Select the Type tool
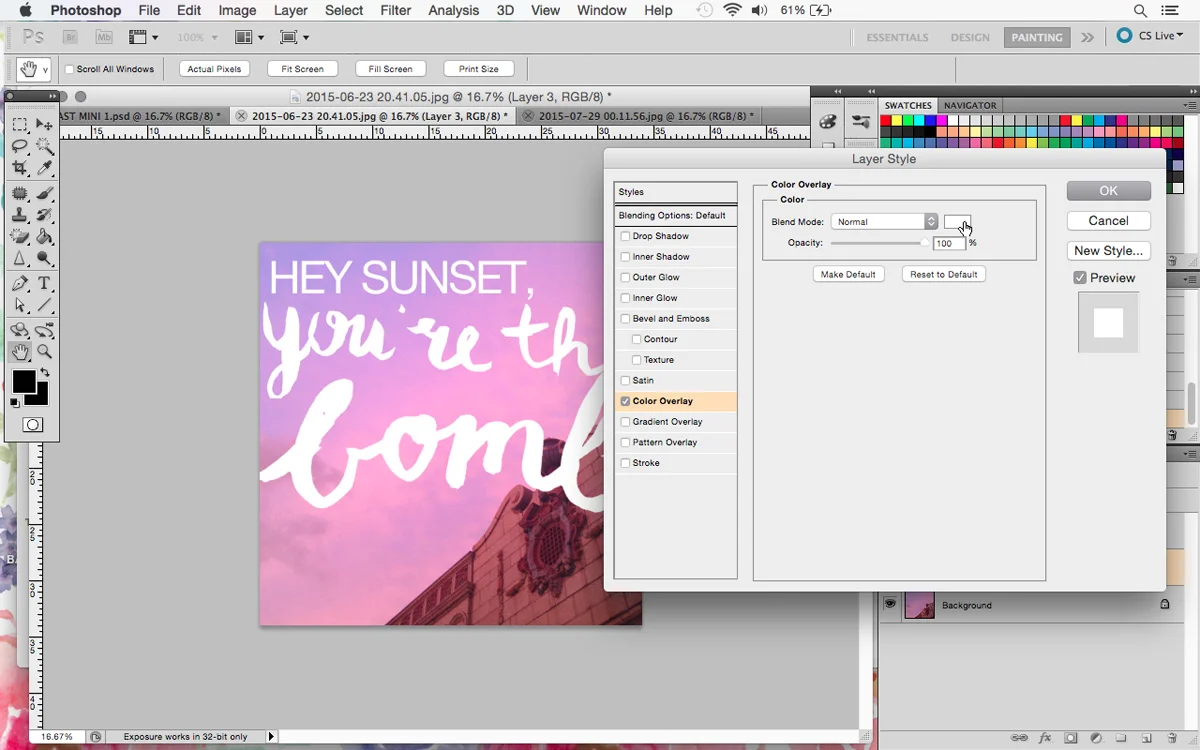Screen dimensions: 1200x750 click(x=45, y=284)
